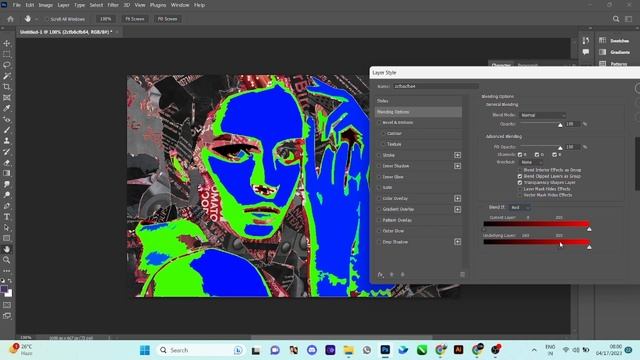Click the Home icon in options bar

[11, 19]
